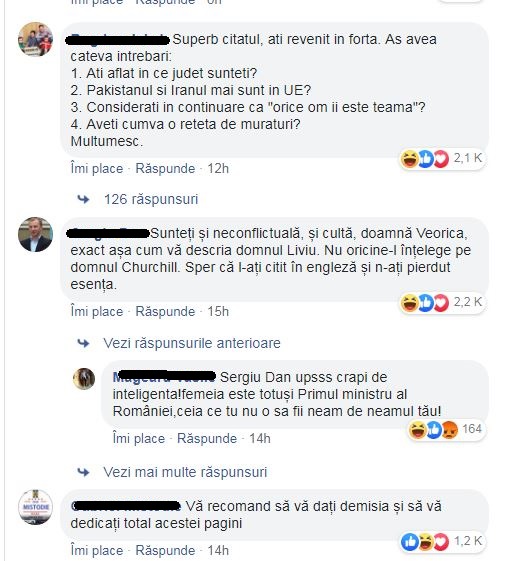
Task: Expand Vezi mai multe răspunsuri
Action: (x=185, y=472)
